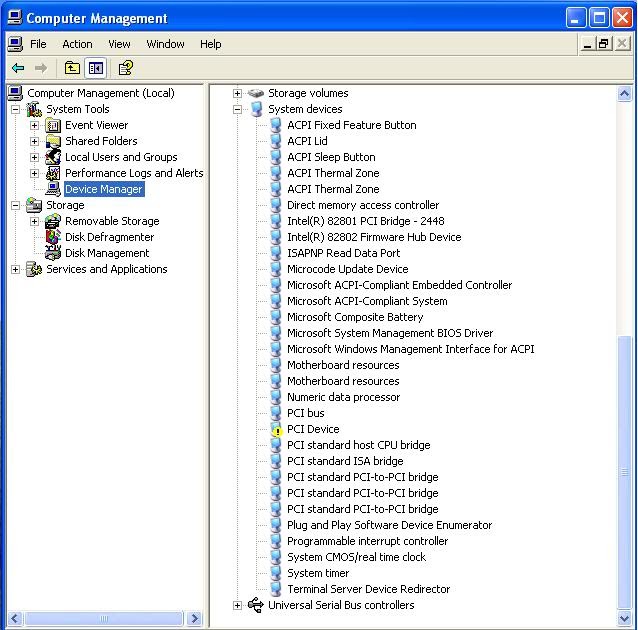Click the Help toolbar icon

coord(125,68)
